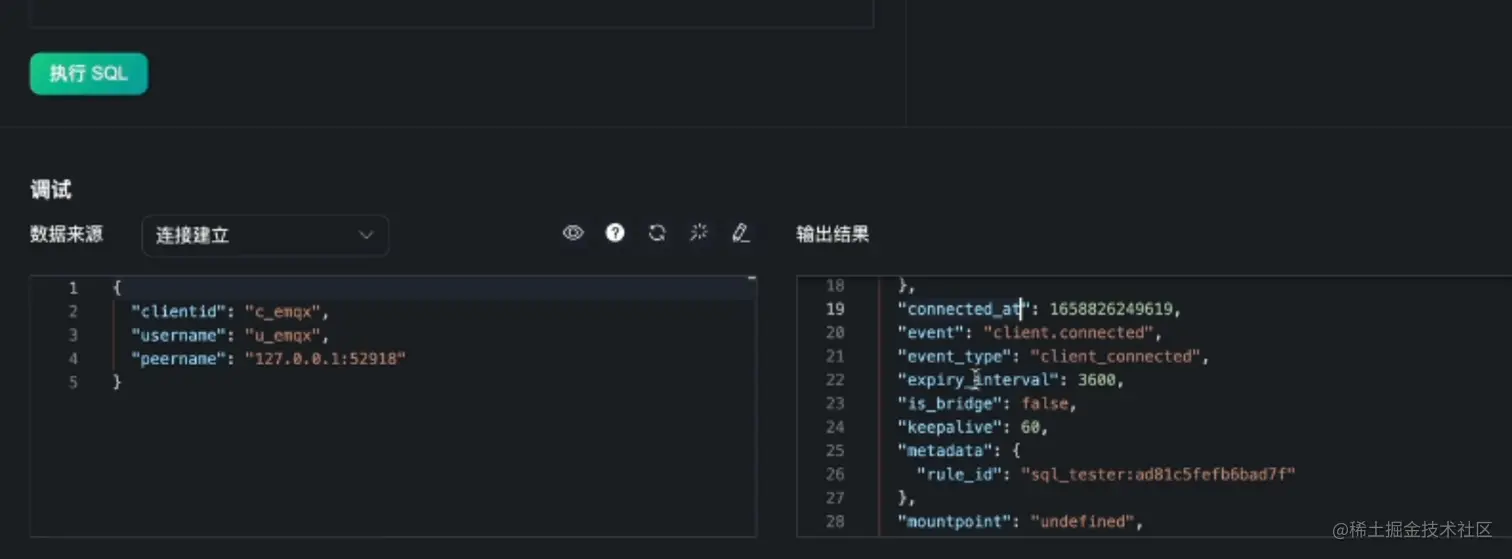Screen dimensions: 1512x559
Task: Click line number 26 in output gutter
Action: (835, 474)
